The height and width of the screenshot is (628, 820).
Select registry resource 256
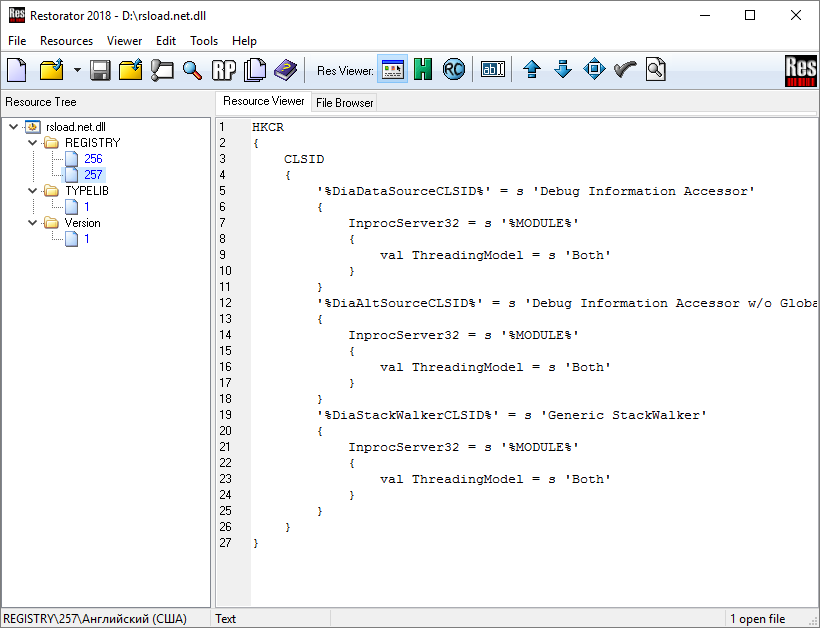tap(93, 159)
